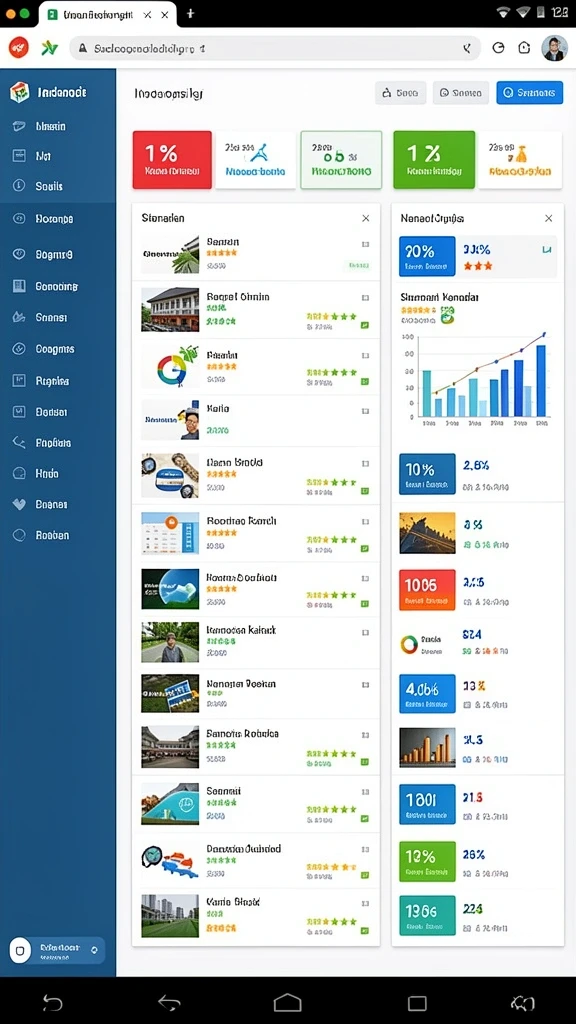The image size is (576, 1024).
Task: Click the green badge icon in 'Roapat Ohinin' row
Action: (x=365, y=325)
